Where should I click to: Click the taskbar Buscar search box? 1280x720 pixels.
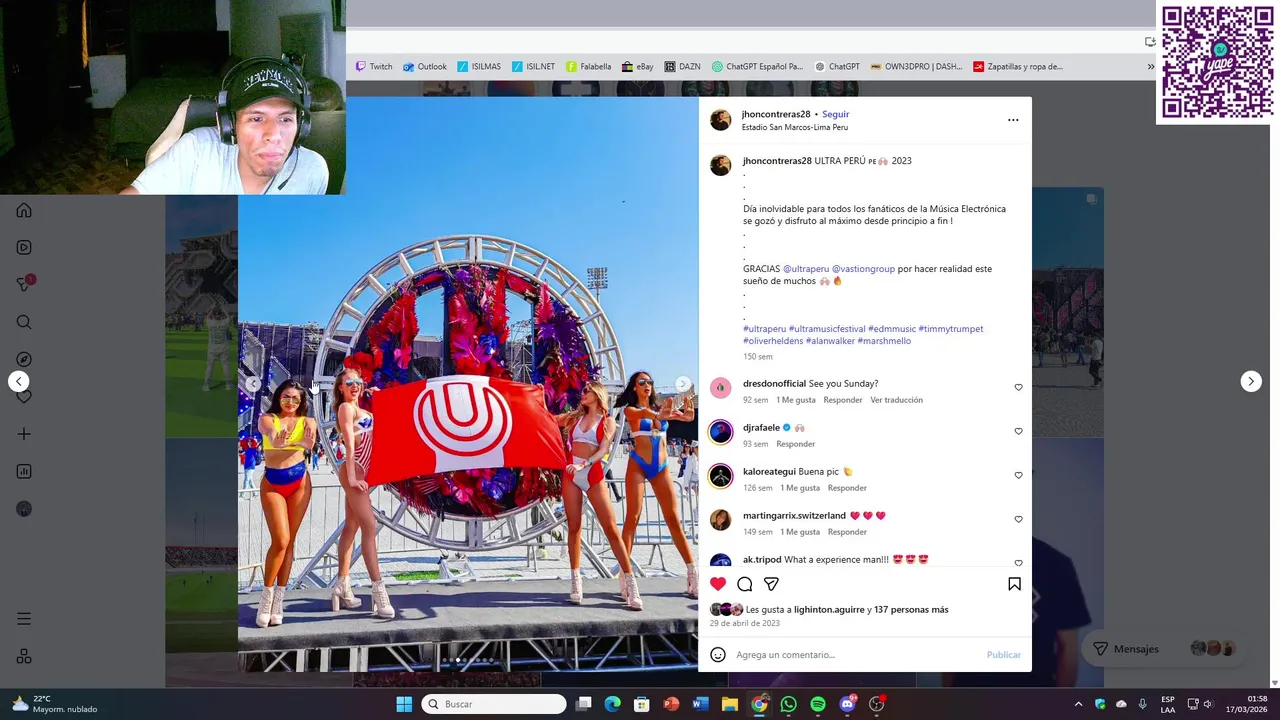[494, 704]
